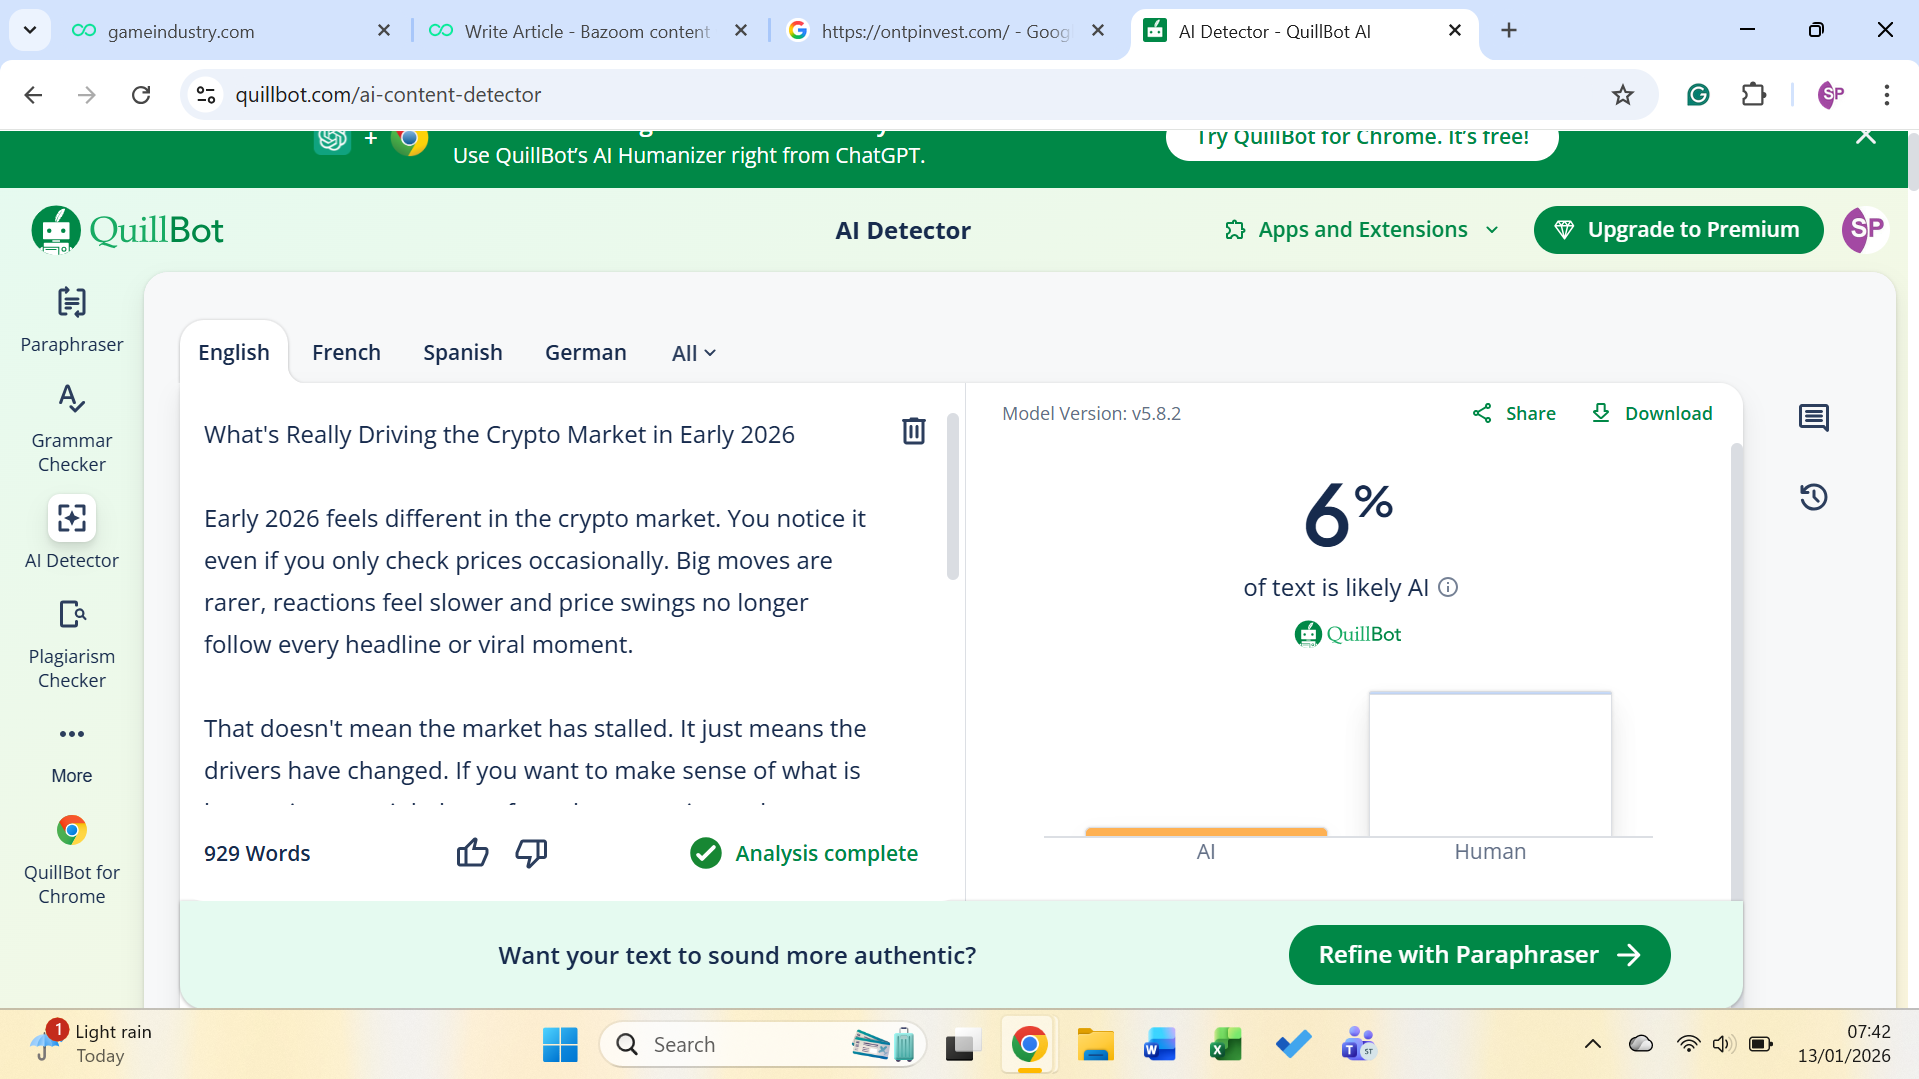Switch to the French language tab
Viewport: 1919px width, 1079px height.
tap(346, 353)
